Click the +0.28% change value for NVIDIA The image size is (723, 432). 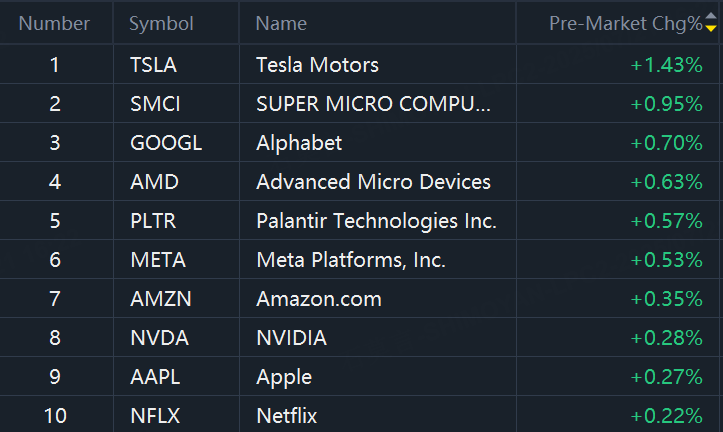click(x=666, y=338)
